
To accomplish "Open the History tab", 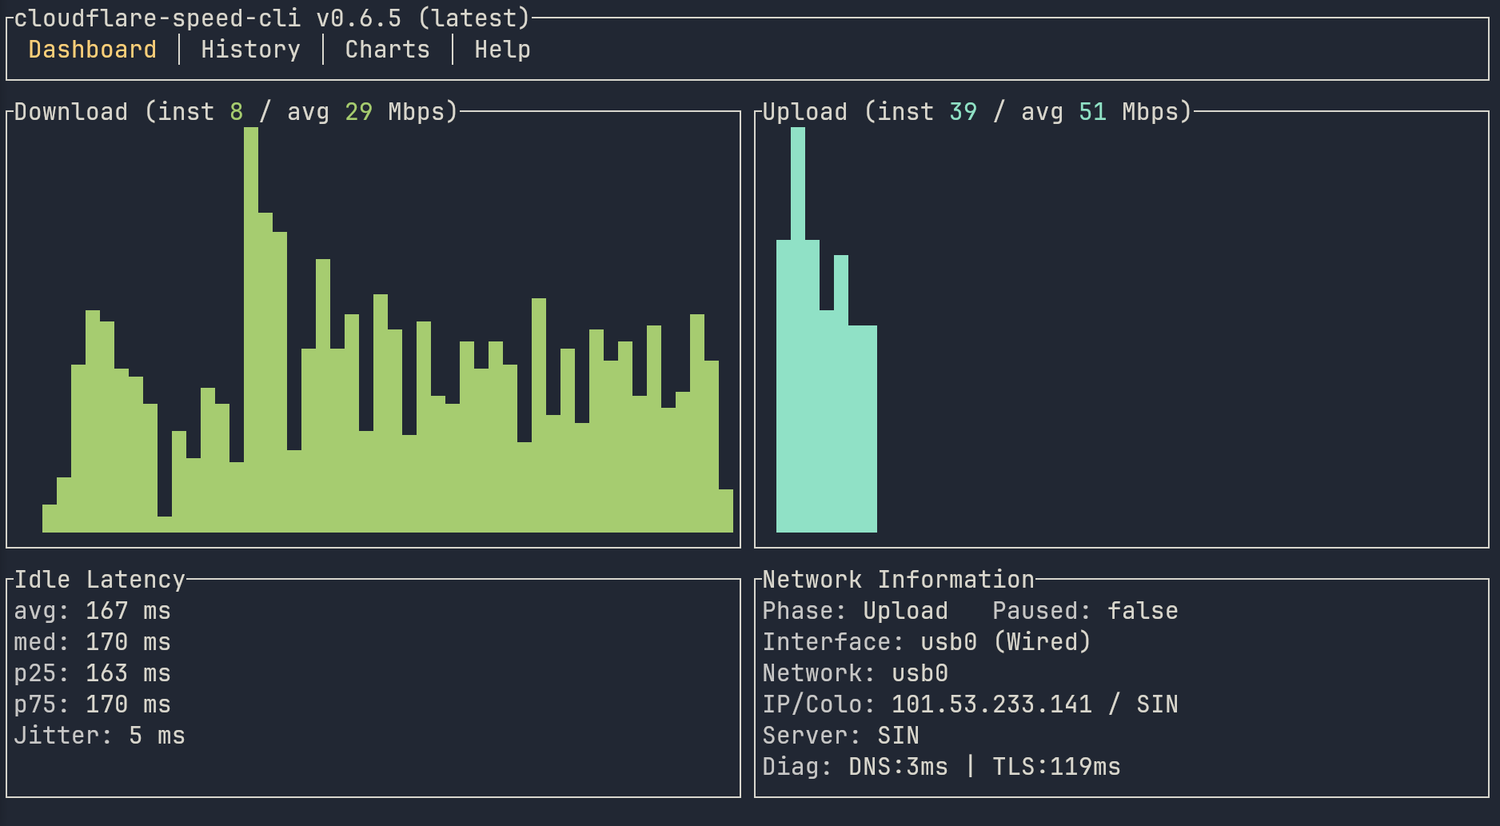I will click(250, 49).
